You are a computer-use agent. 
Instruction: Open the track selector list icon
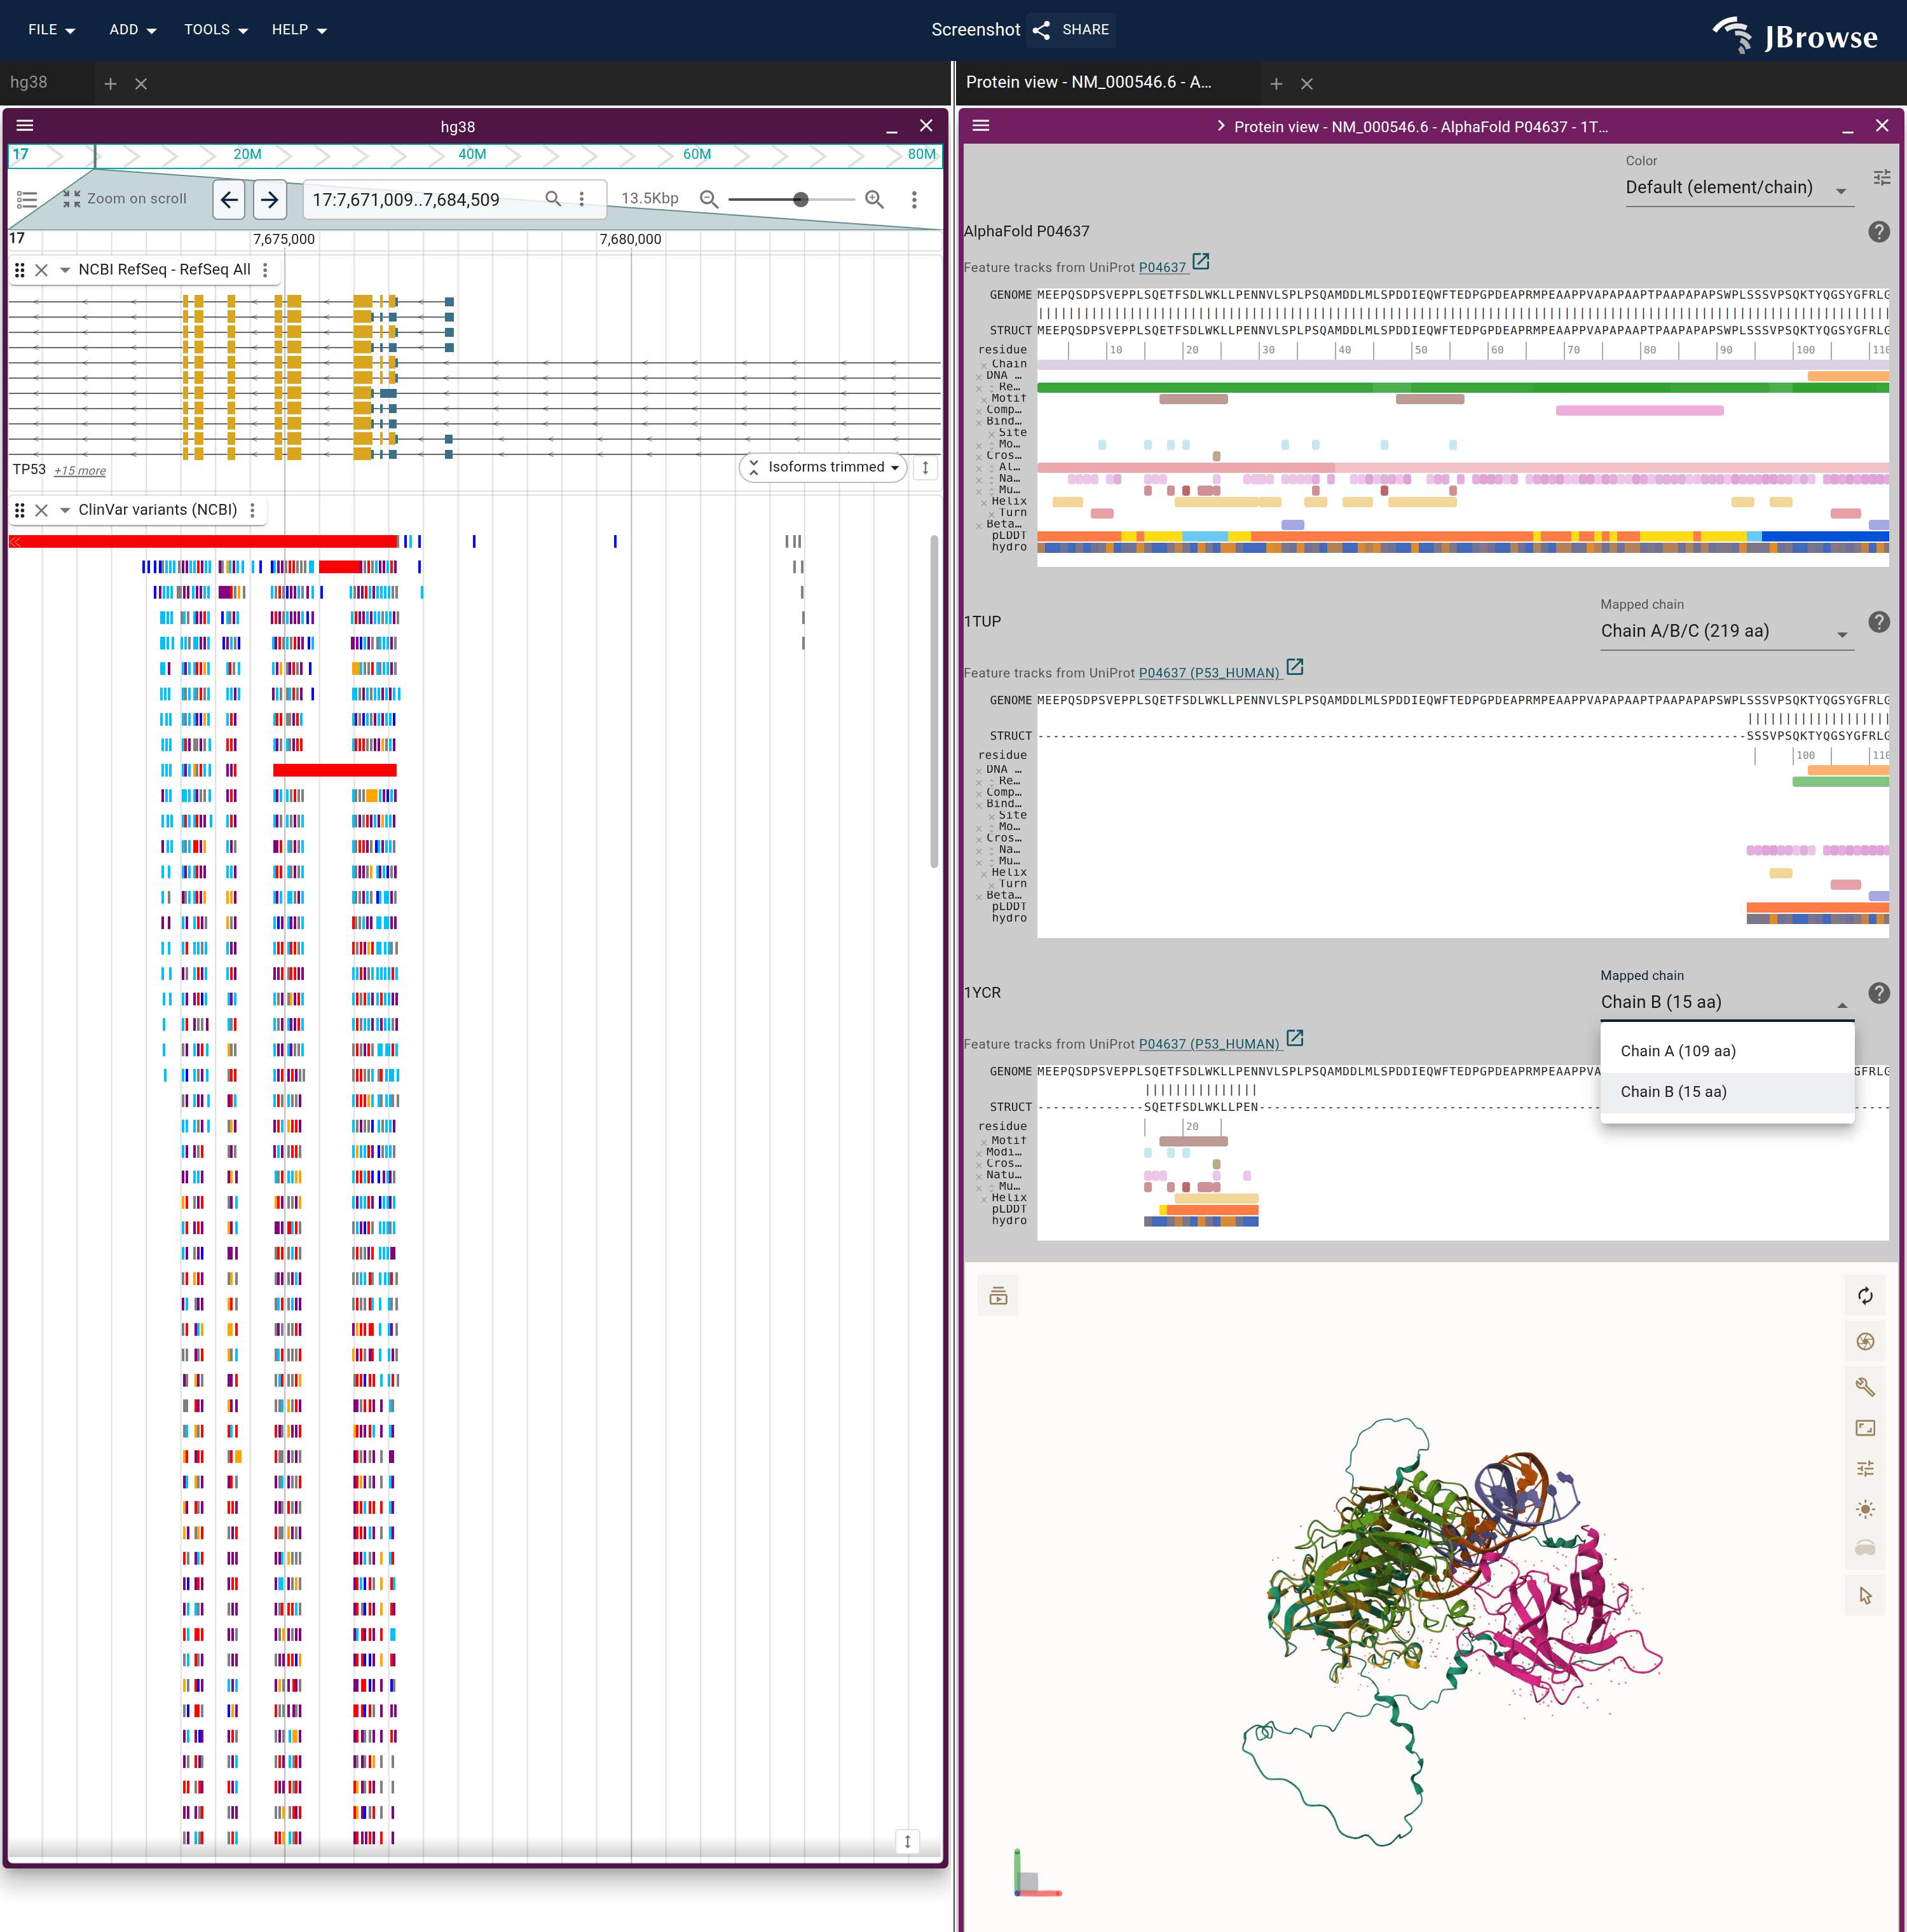(27, 199)
